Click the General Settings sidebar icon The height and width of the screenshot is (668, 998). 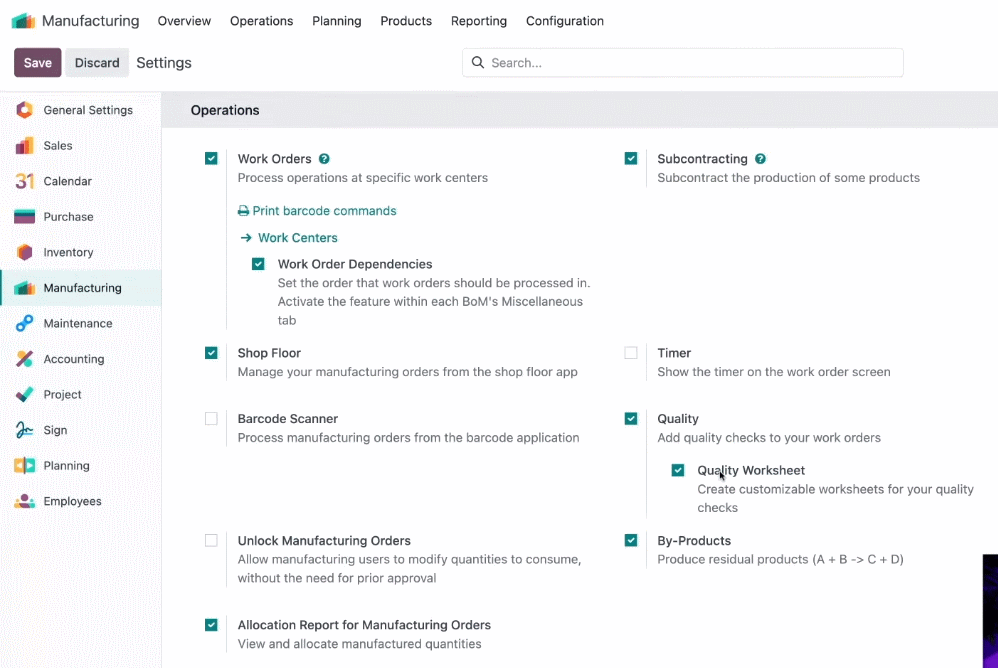point(24,110)
